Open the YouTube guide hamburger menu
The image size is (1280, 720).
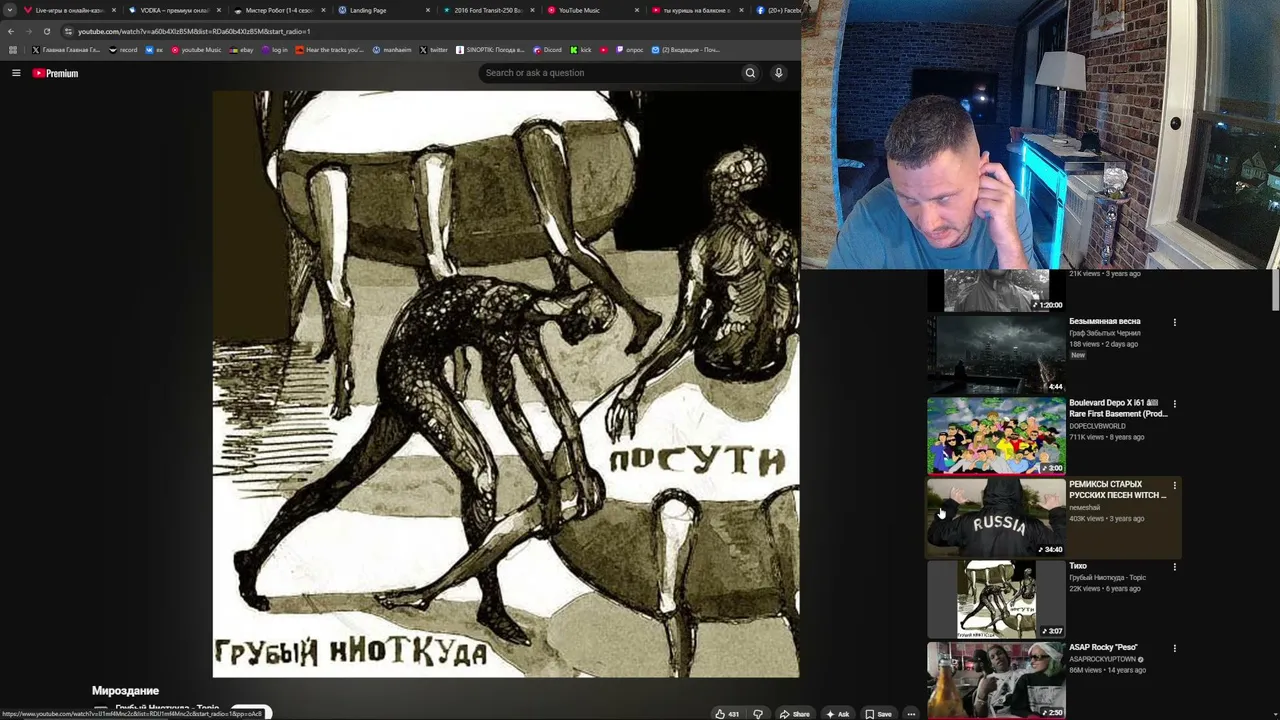coord(16,73)
